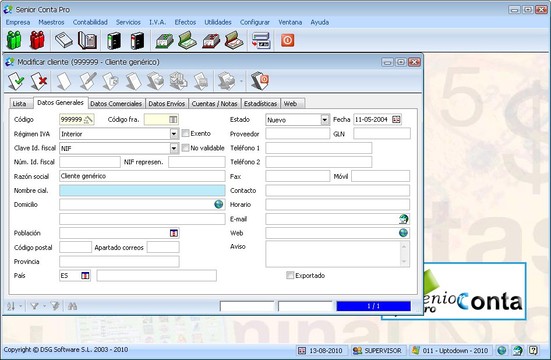The image size is (551, 360).
Task: Open the green cash register icon
Action: click(164, 41)
